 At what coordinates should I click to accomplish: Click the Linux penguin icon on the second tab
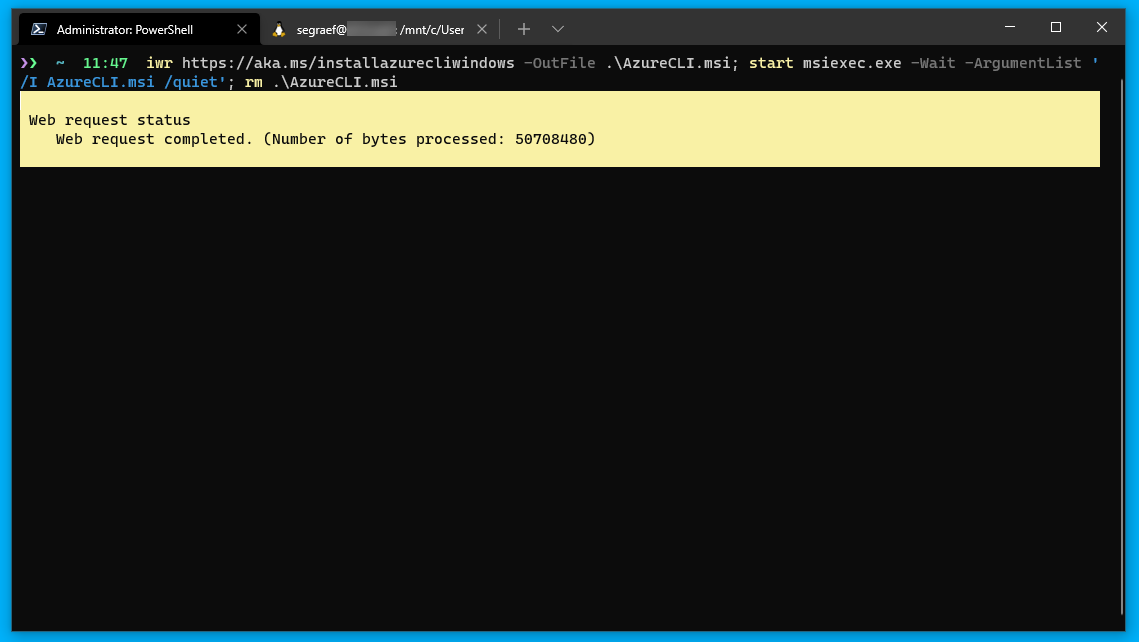(279, 29)
